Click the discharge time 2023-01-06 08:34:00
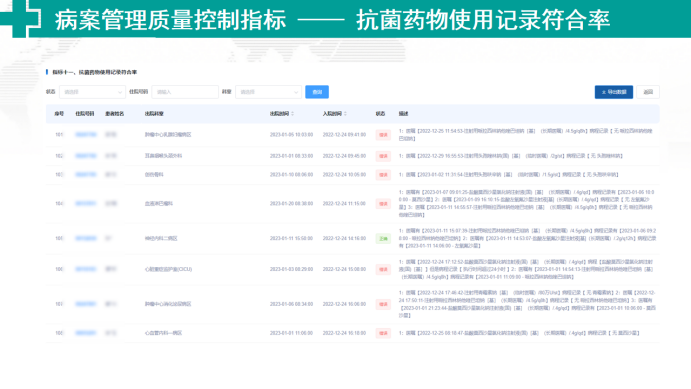691x389 pixels. coord(291,304)
